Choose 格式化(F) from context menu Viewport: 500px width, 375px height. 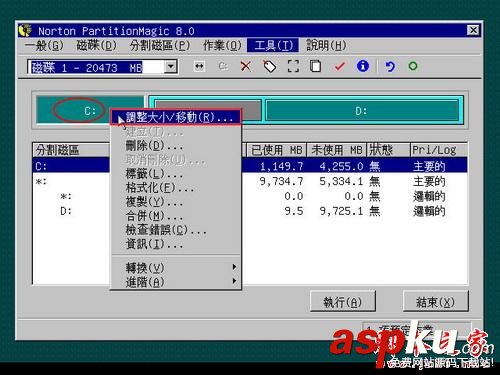coord(175,188)
